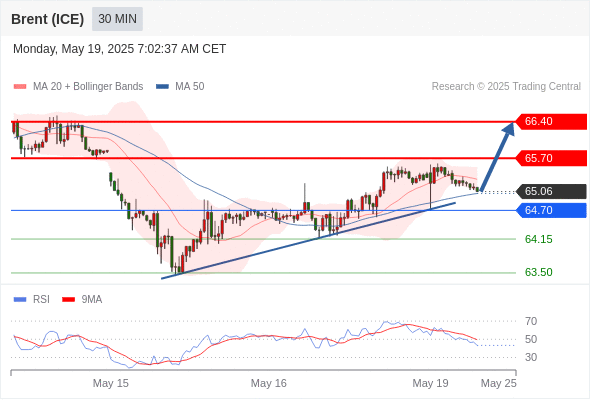Viewport: 590px width, 400px height.
Task: Click the MA 50 legend swatch
Action: pyautogui.click(x=162, y=87)
